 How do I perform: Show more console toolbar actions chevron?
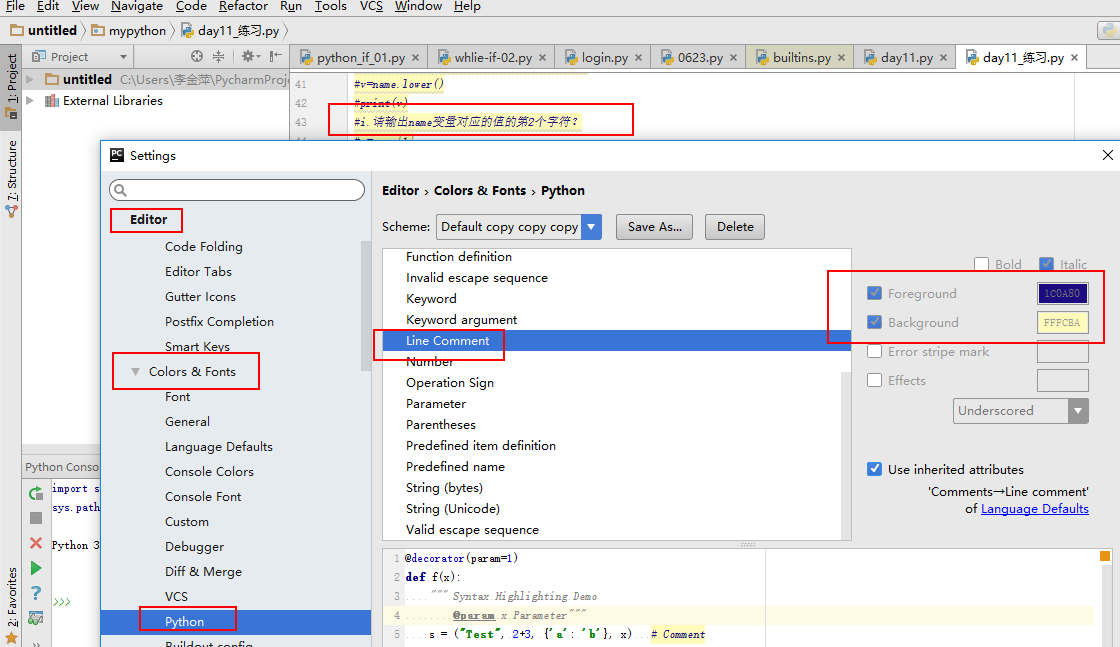pyautogui.click(x=36, y=643)
